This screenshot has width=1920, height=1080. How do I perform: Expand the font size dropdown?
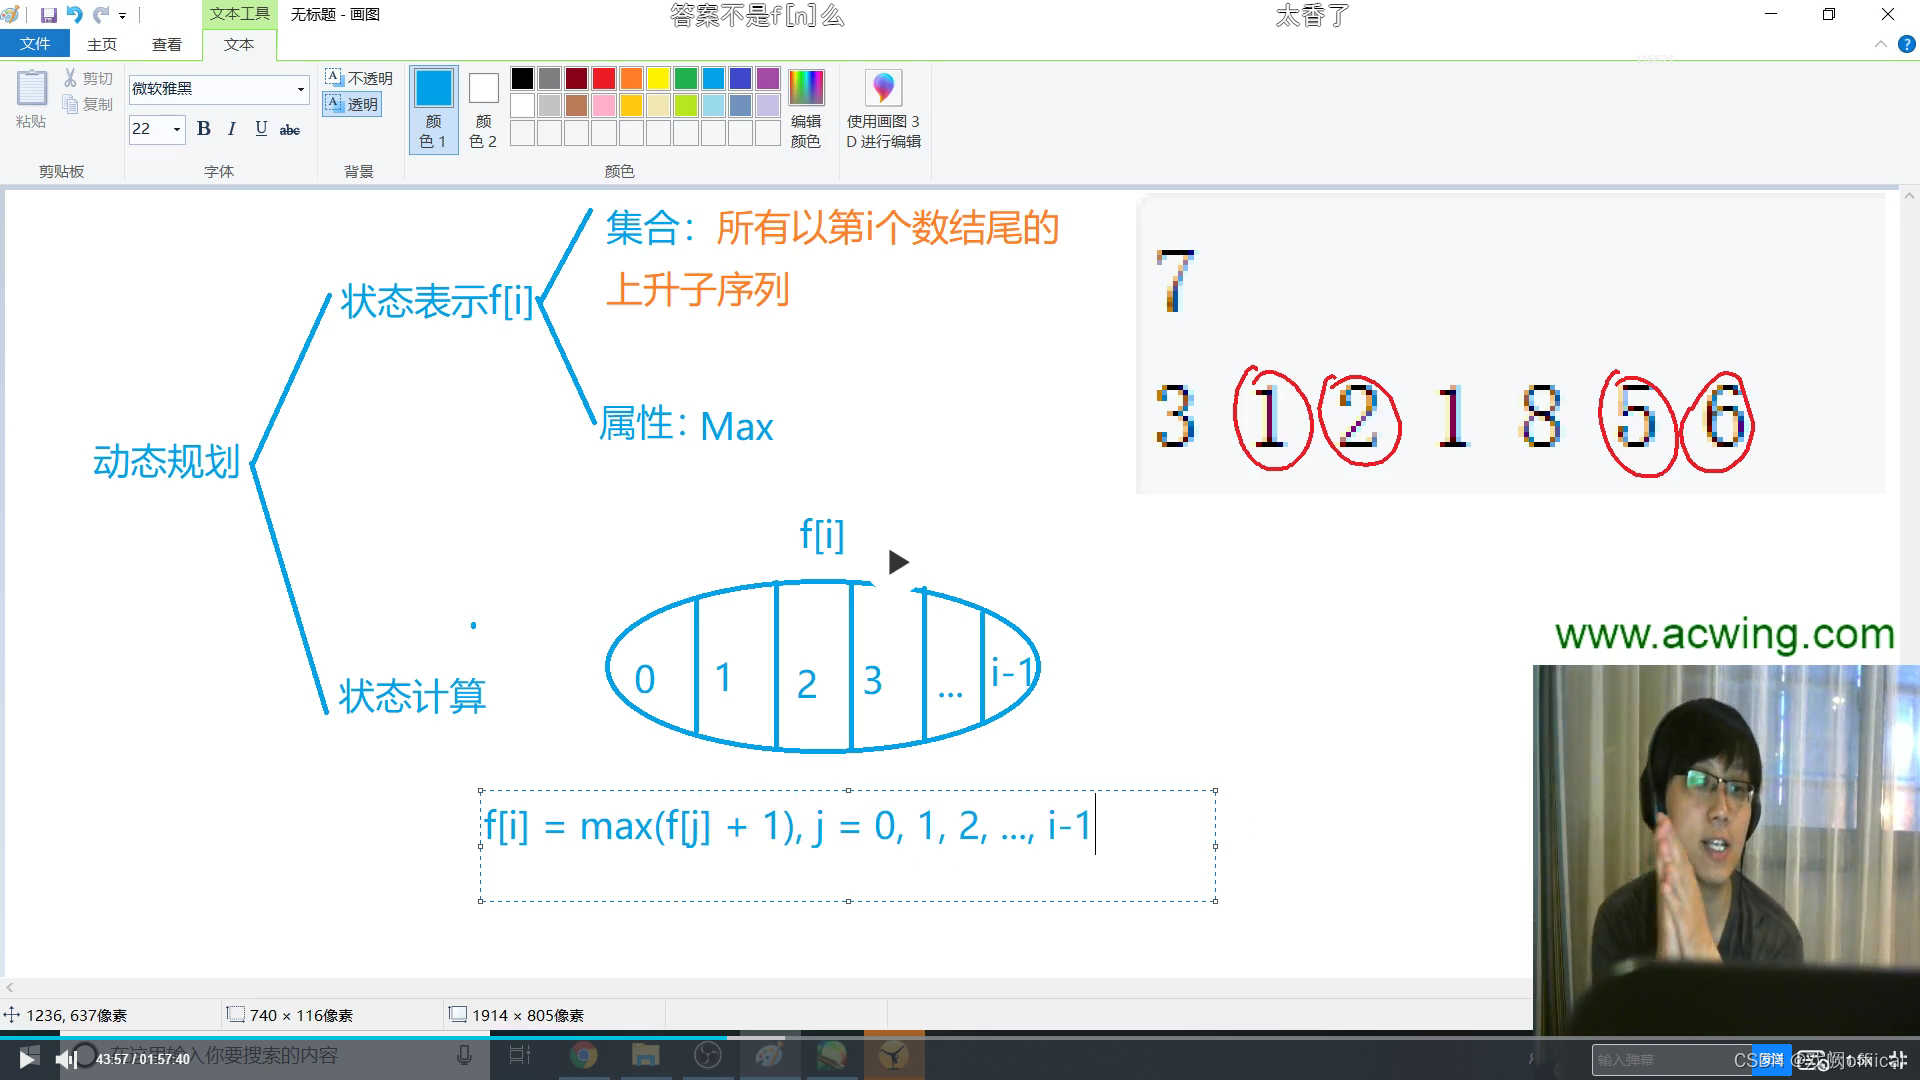[x=177, y=129]
